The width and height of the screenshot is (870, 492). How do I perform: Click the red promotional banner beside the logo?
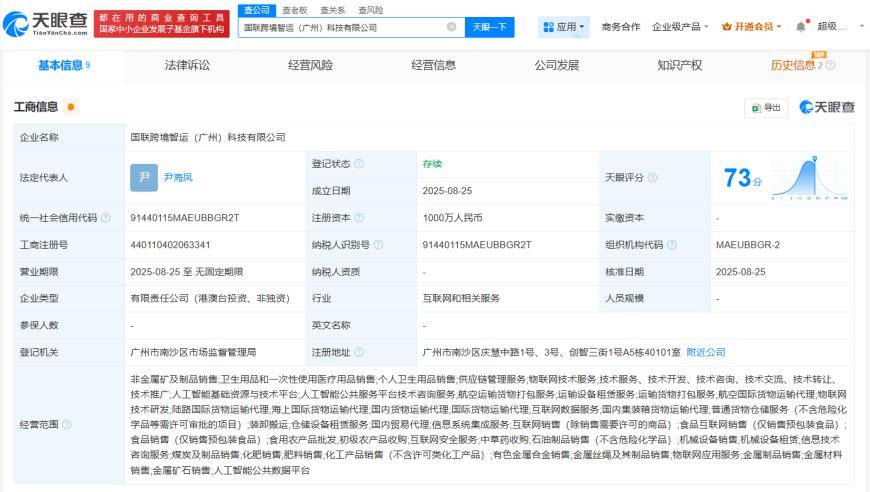click(x=161, y=24)
